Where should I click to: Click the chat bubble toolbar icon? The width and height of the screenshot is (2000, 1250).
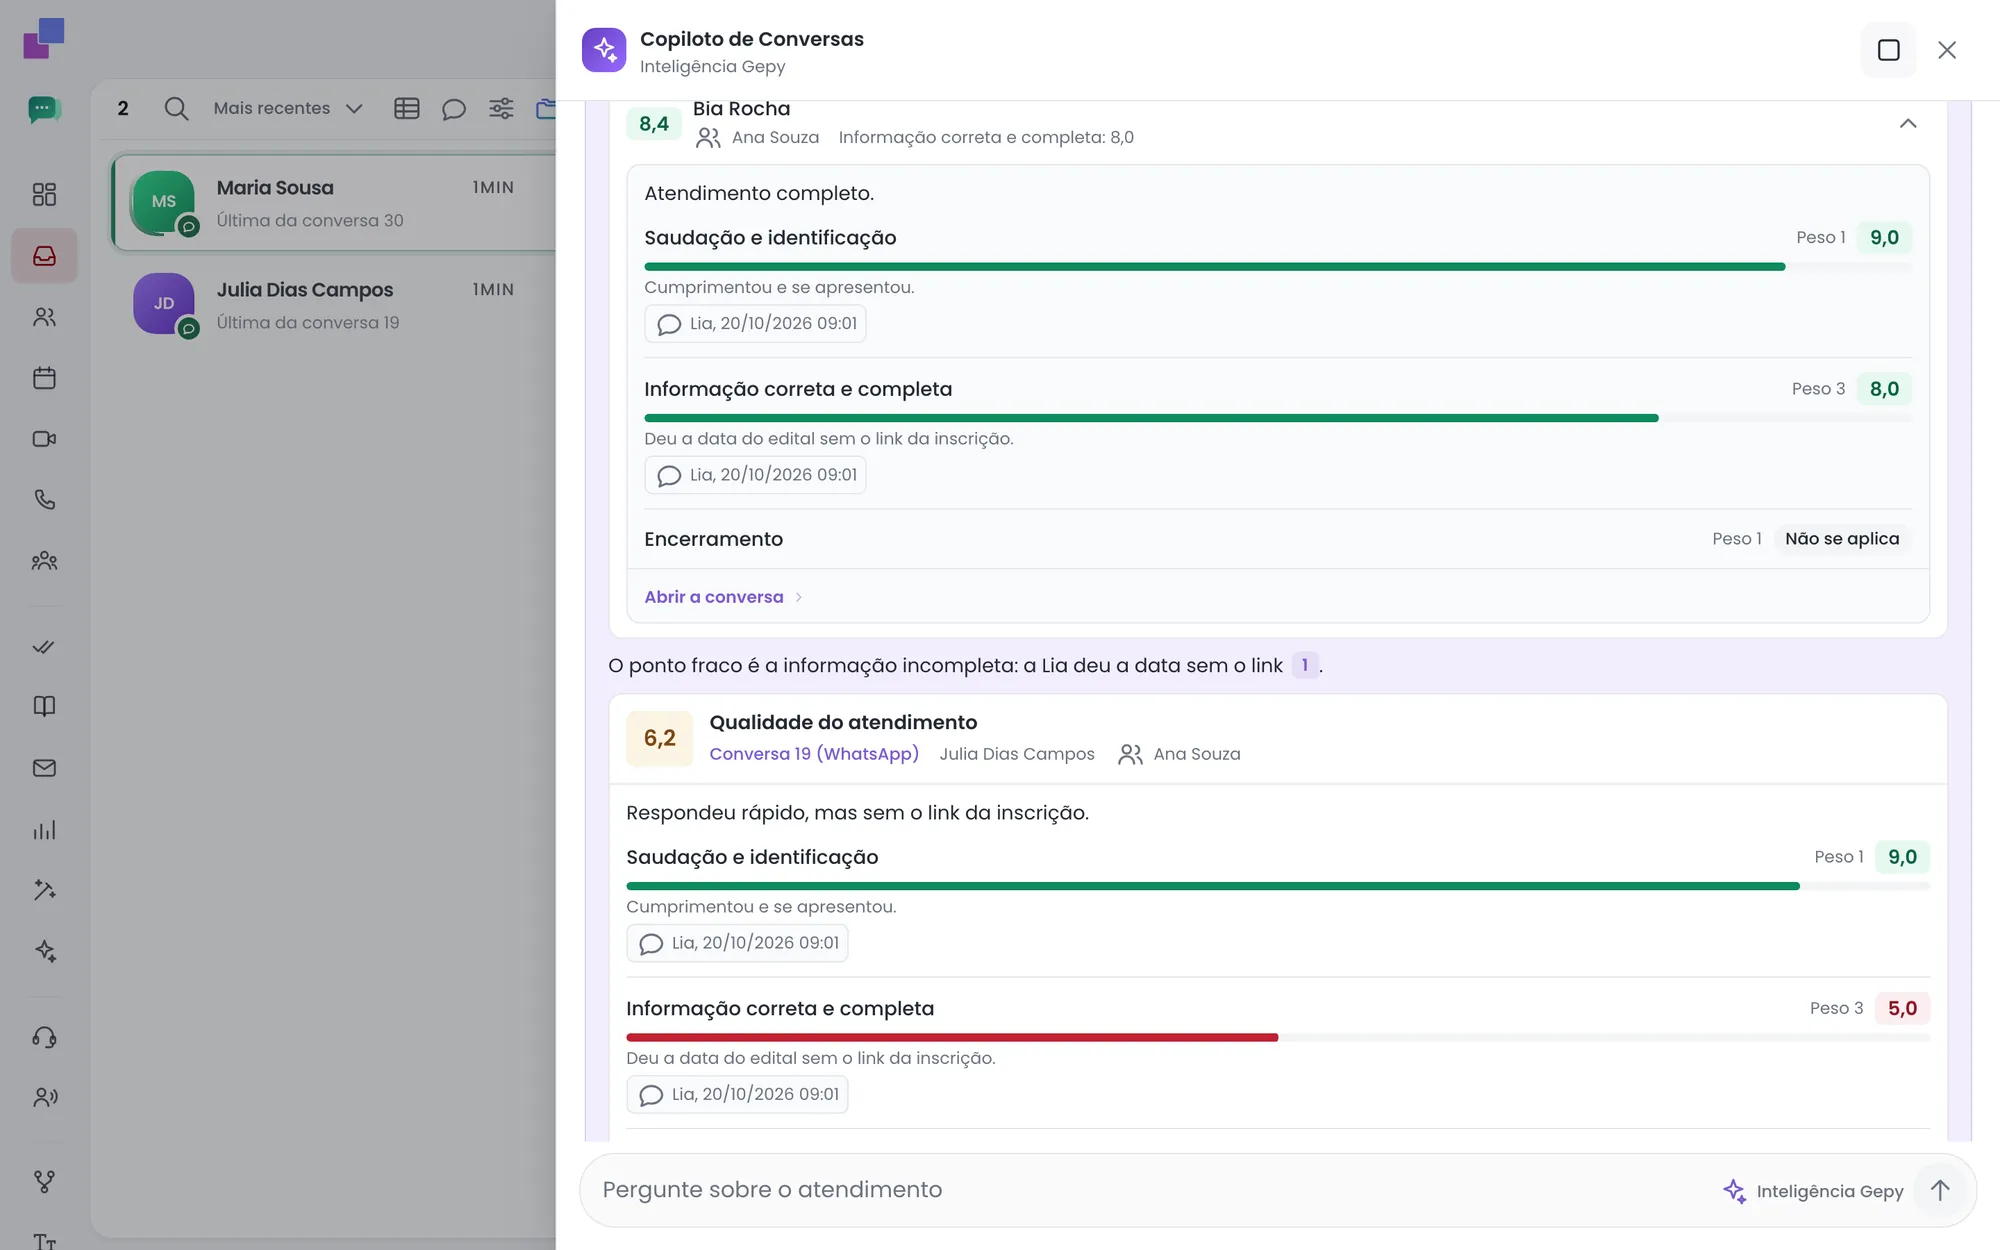pos(454,109)
